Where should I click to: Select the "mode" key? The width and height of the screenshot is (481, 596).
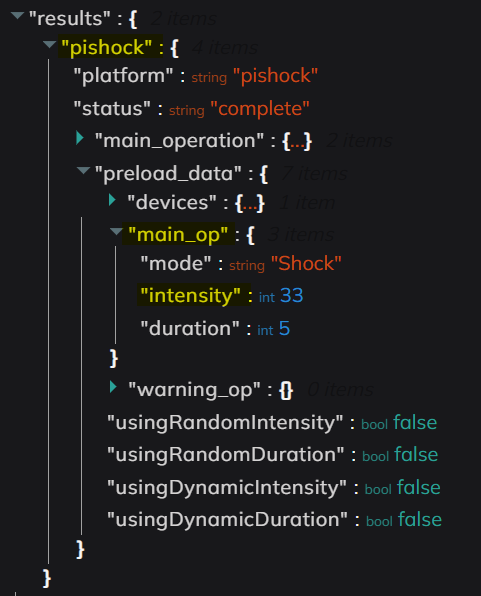[x=176, y=263]
